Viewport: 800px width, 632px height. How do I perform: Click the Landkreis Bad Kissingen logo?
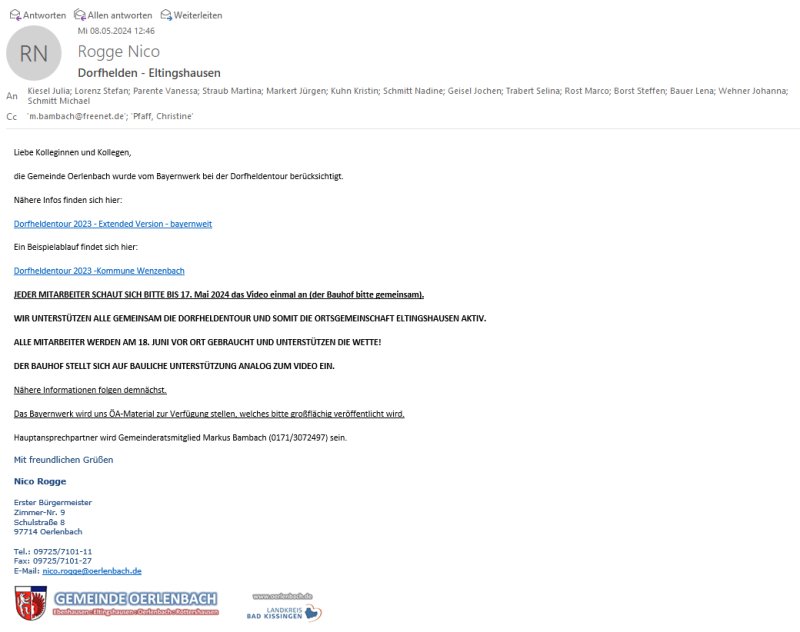click(x=284, y=613)
